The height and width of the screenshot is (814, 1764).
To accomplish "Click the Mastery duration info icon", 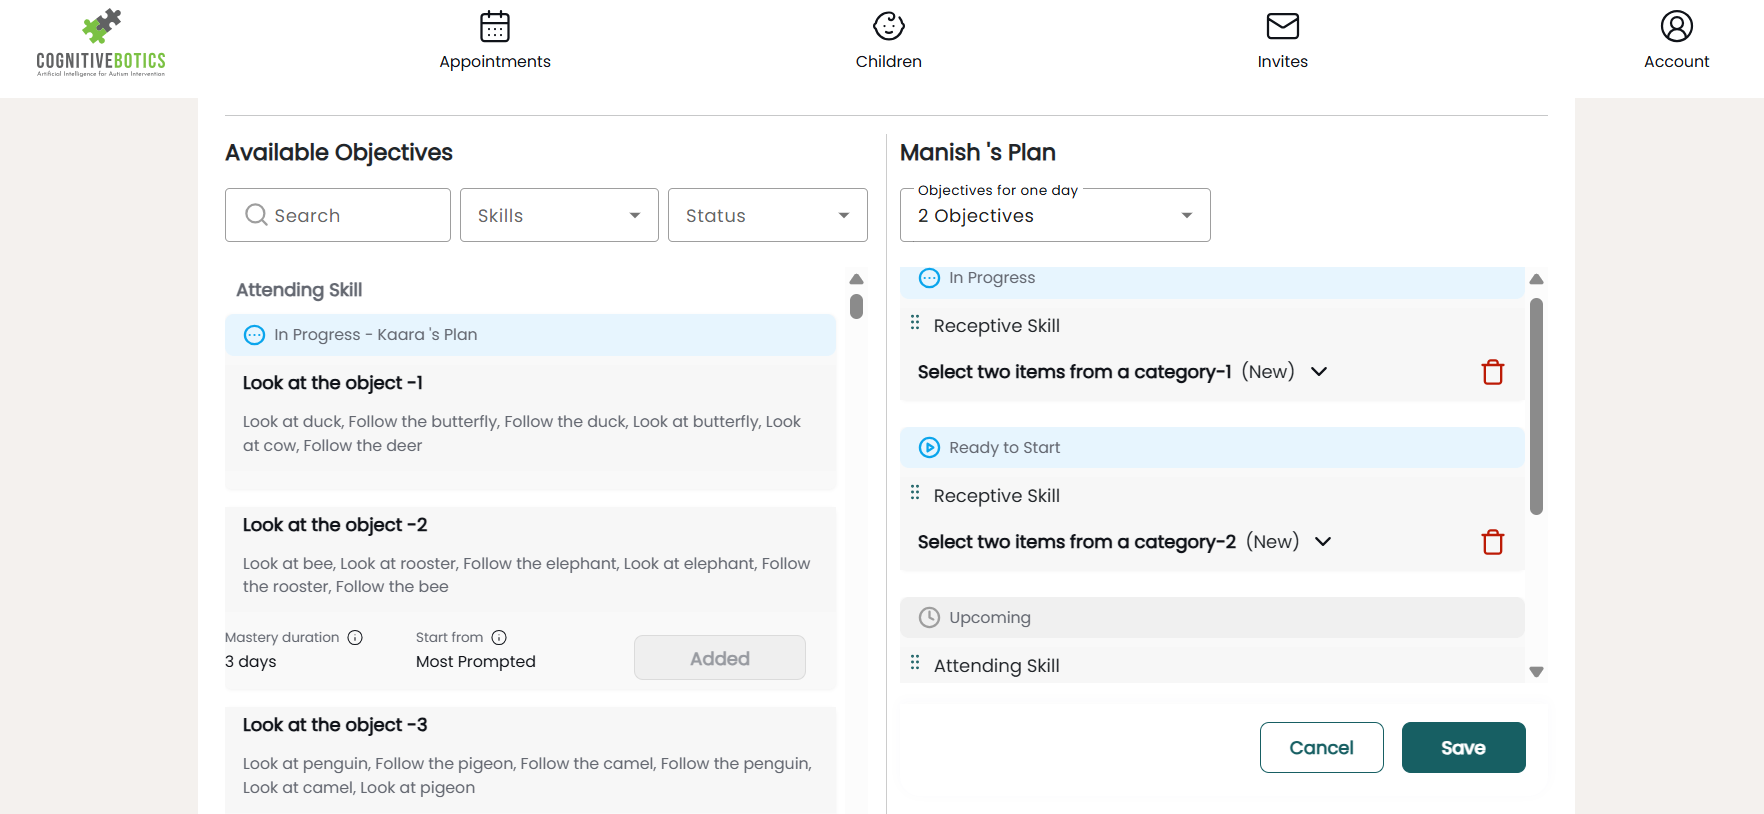I will point(355,638).
